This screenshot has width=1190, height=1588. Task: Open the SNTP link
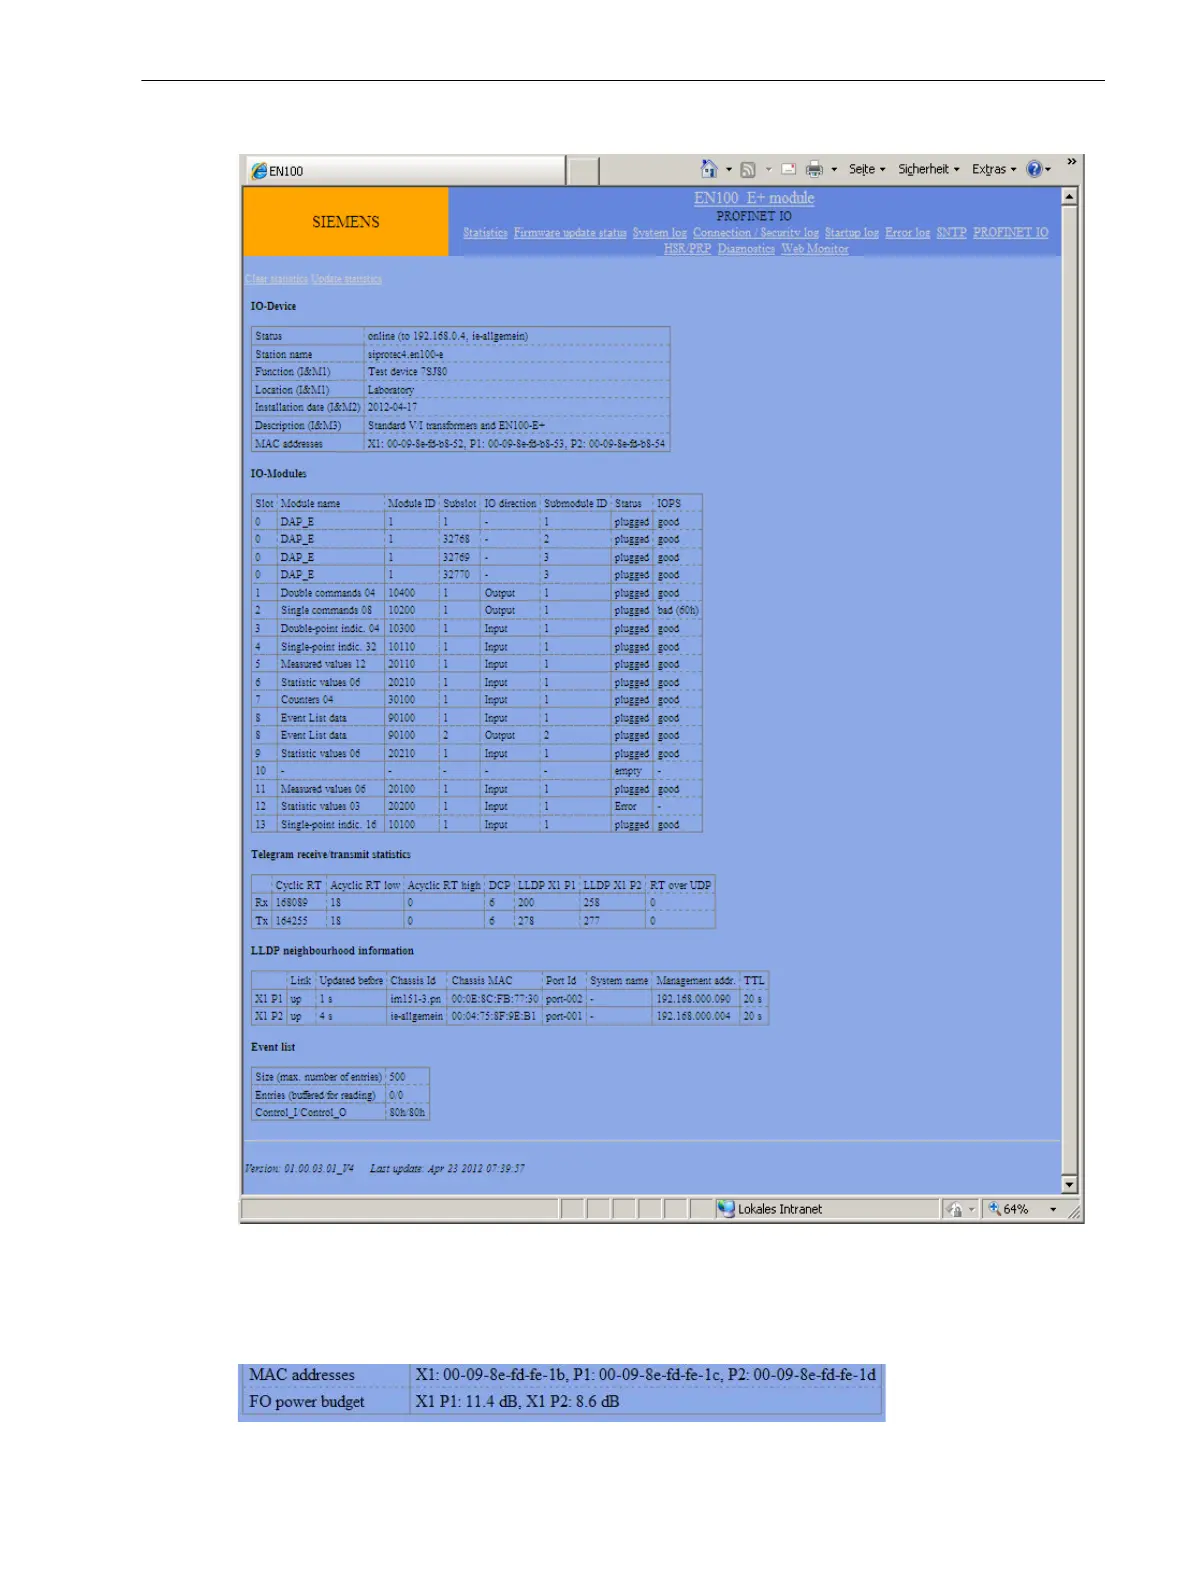[x=951, y=233]
